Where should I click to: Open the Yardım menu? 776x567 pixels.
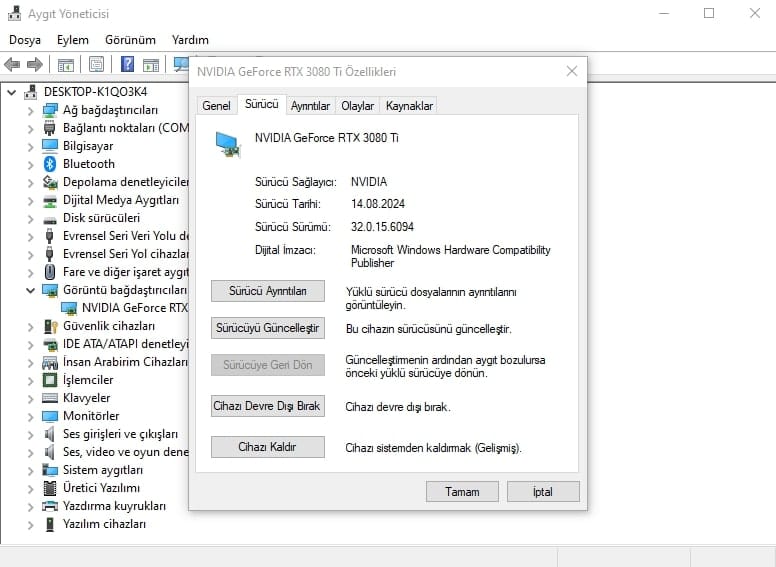click(x=190, y=40)
